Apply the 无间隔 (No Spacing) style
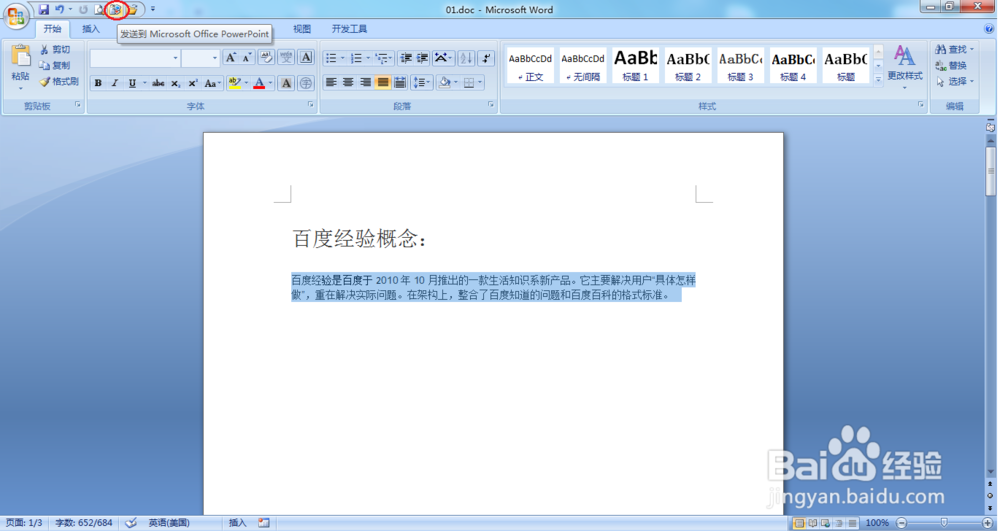The image size is (1000, 531). click(583, 65)
